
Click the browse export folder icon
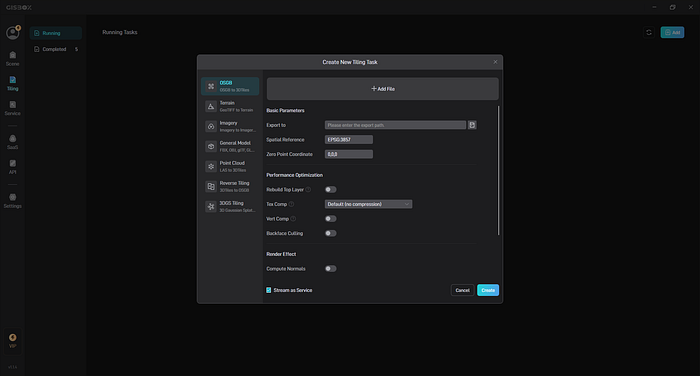point(472,125)
